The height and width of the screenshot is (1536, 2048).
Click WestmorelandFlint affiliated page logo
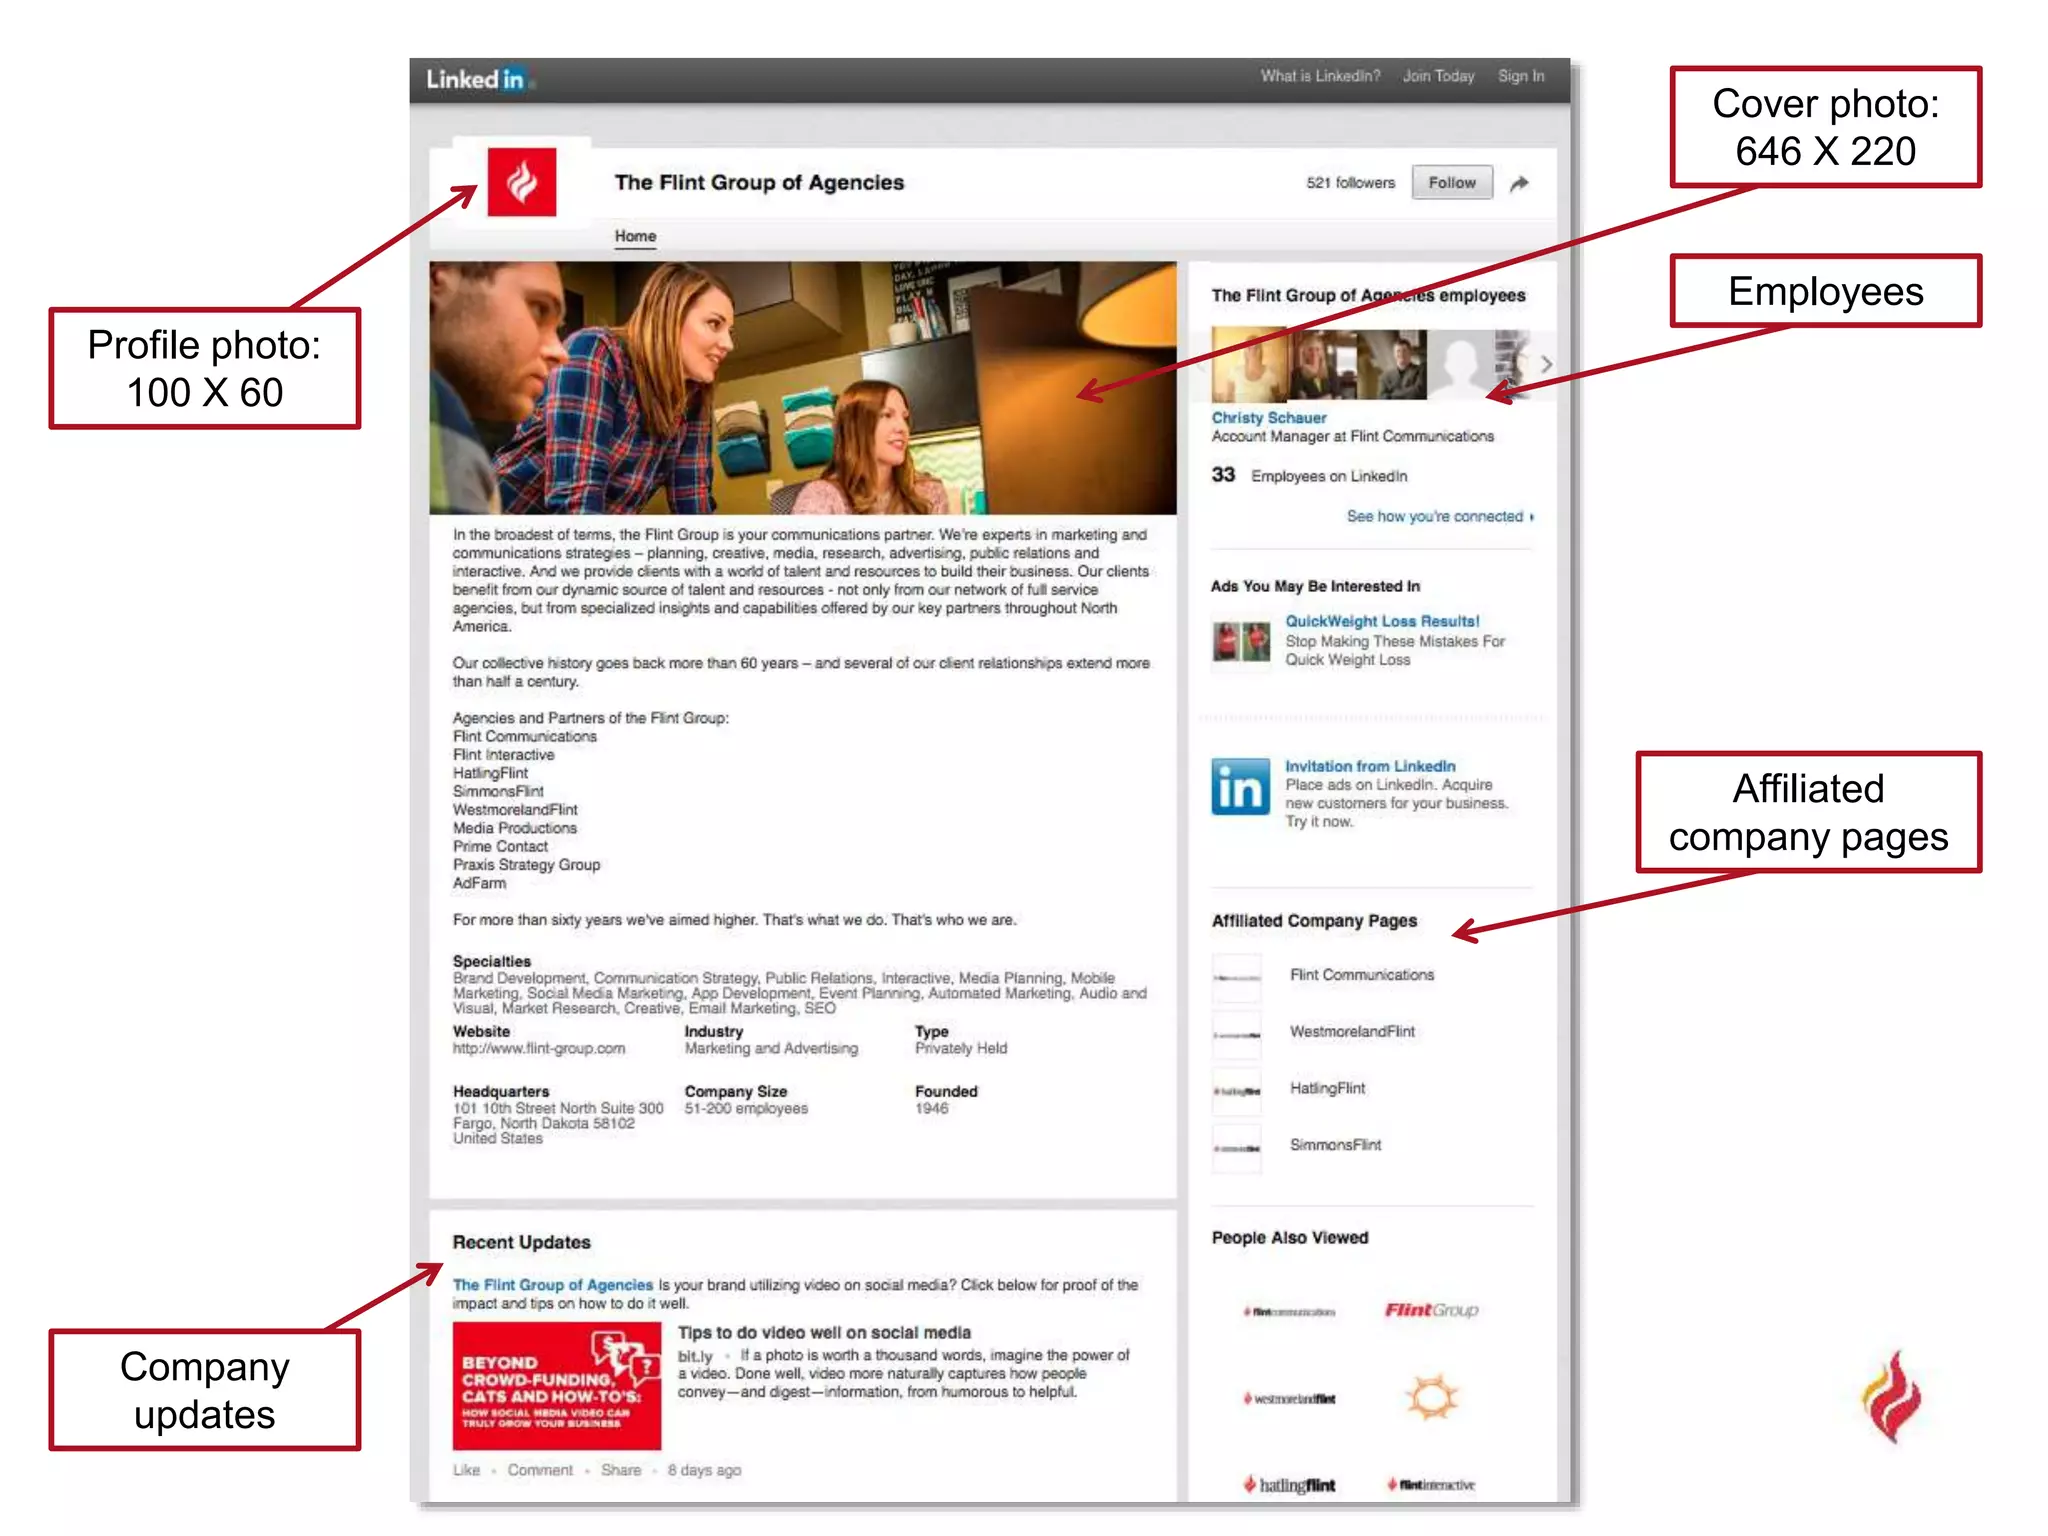1237,1034
